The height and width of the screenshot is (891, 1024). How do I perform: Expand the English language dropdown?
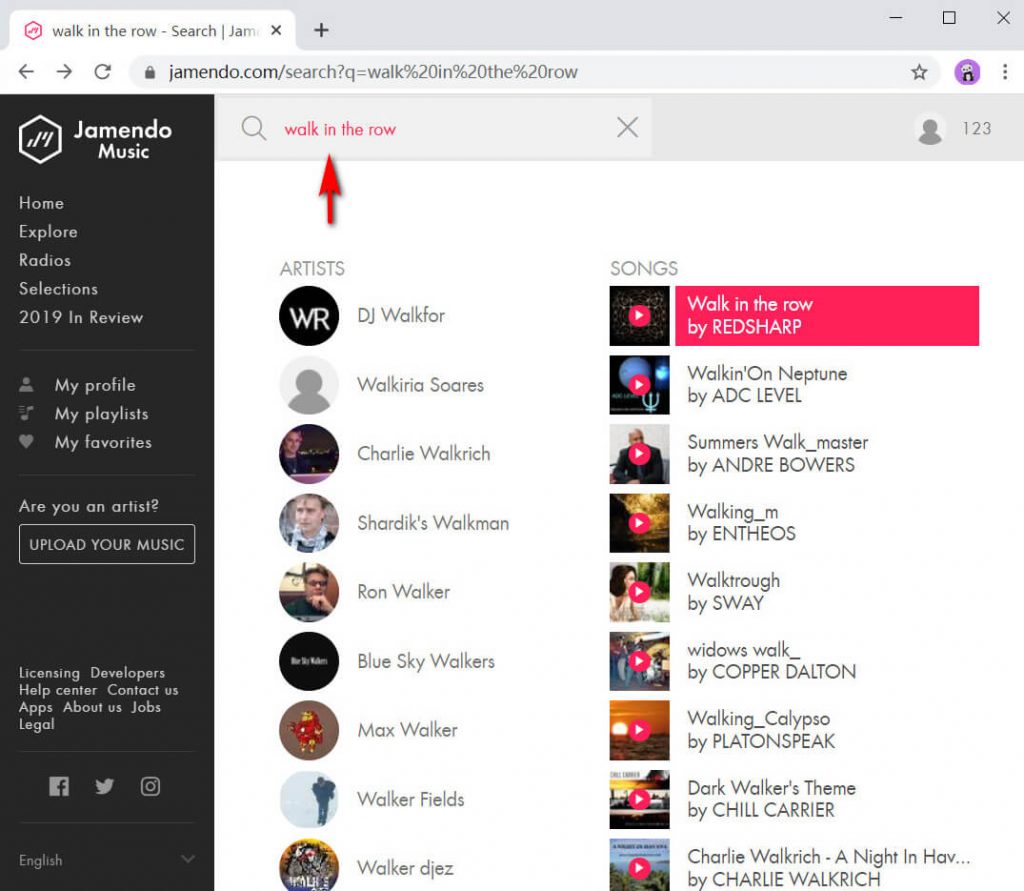[x=187, y=860]
